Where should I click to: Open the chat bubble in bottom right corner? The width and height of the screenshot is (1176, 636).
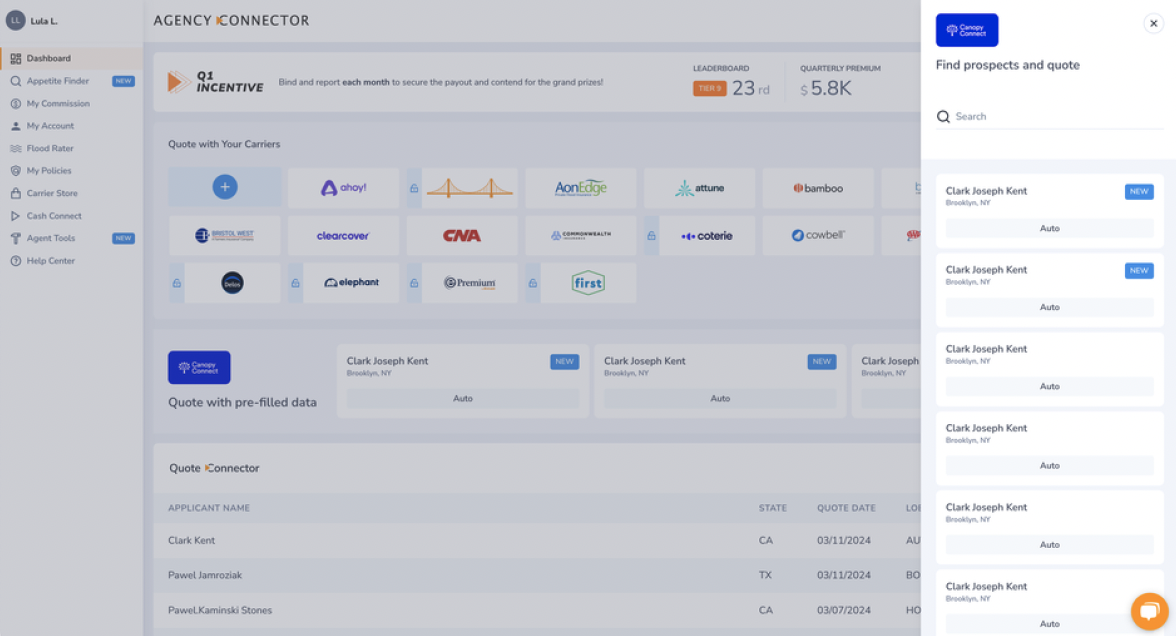click(x=1148, y=611)
